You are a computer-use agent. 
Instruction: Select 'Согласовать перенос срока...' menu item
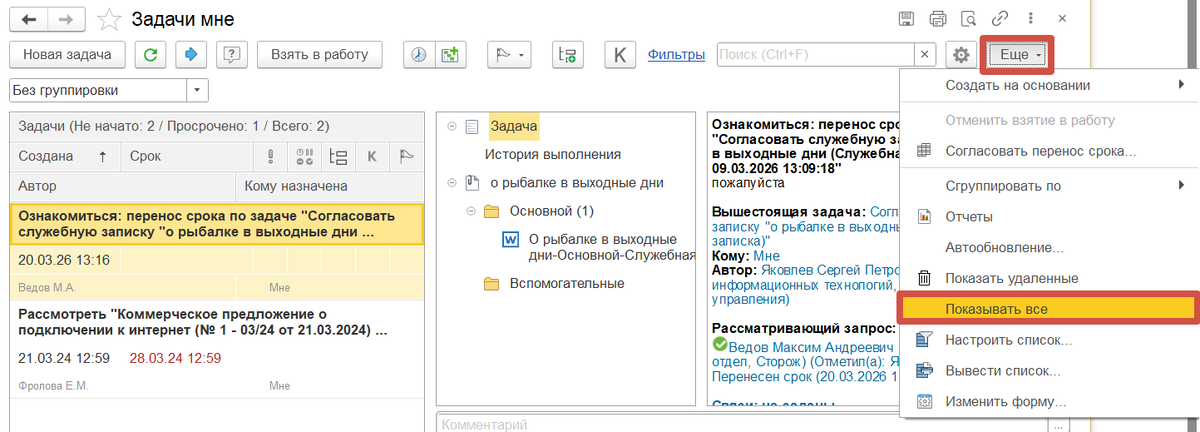pos(1041,151)
